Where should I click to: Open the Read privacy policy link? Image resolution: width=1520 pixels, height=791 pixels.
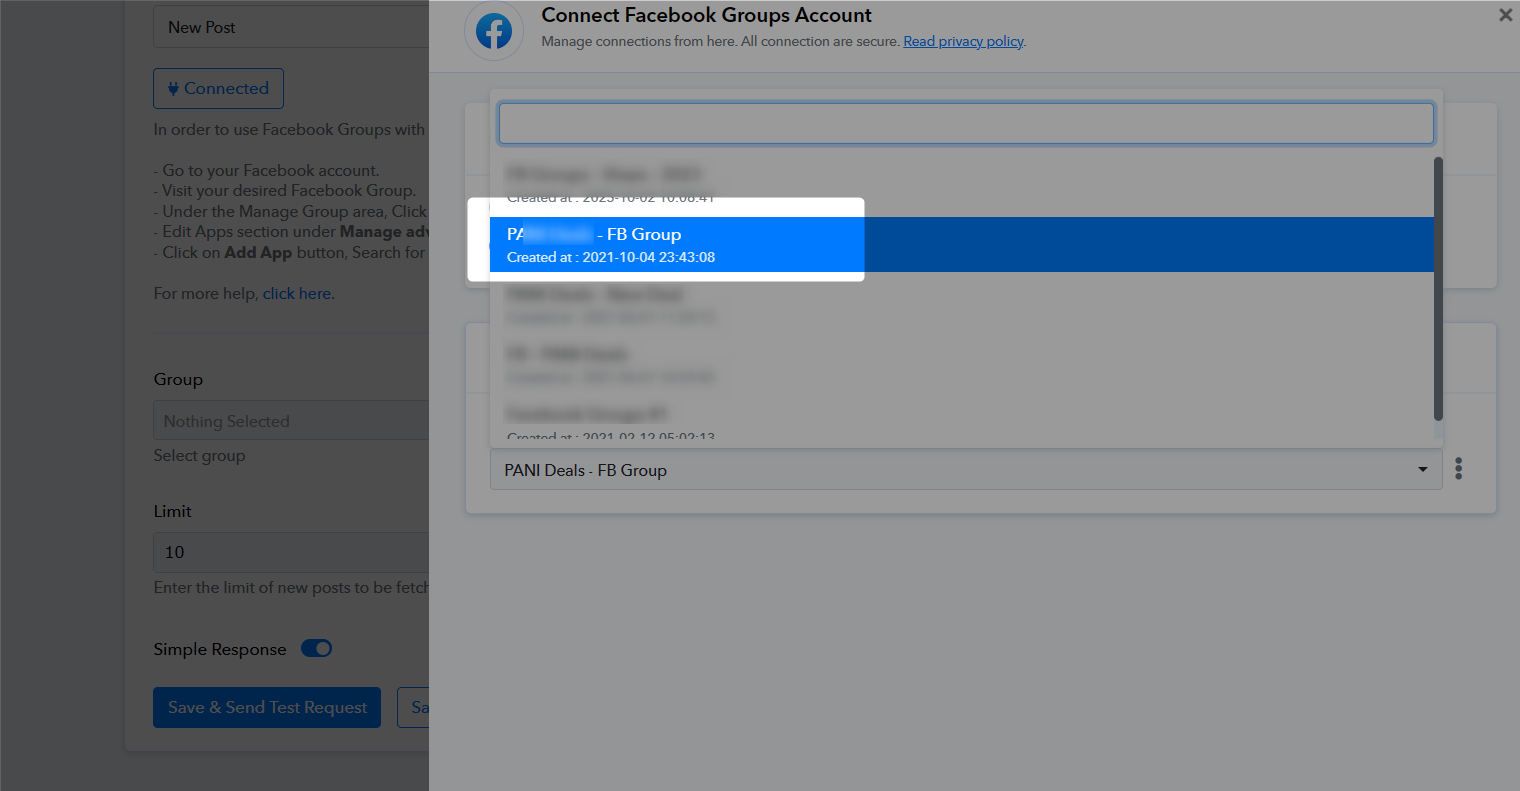tap(963, 41)
